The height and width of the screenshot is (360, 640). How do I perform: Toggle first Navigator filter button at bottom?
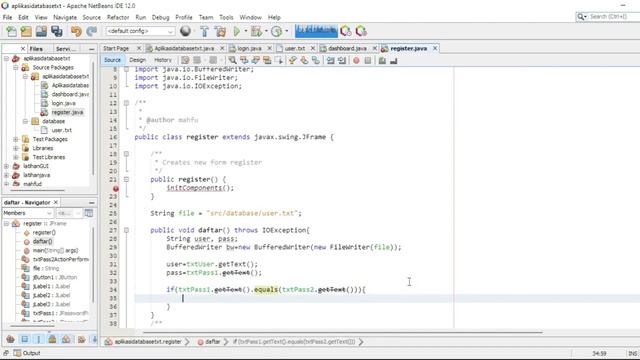[11, 339]
